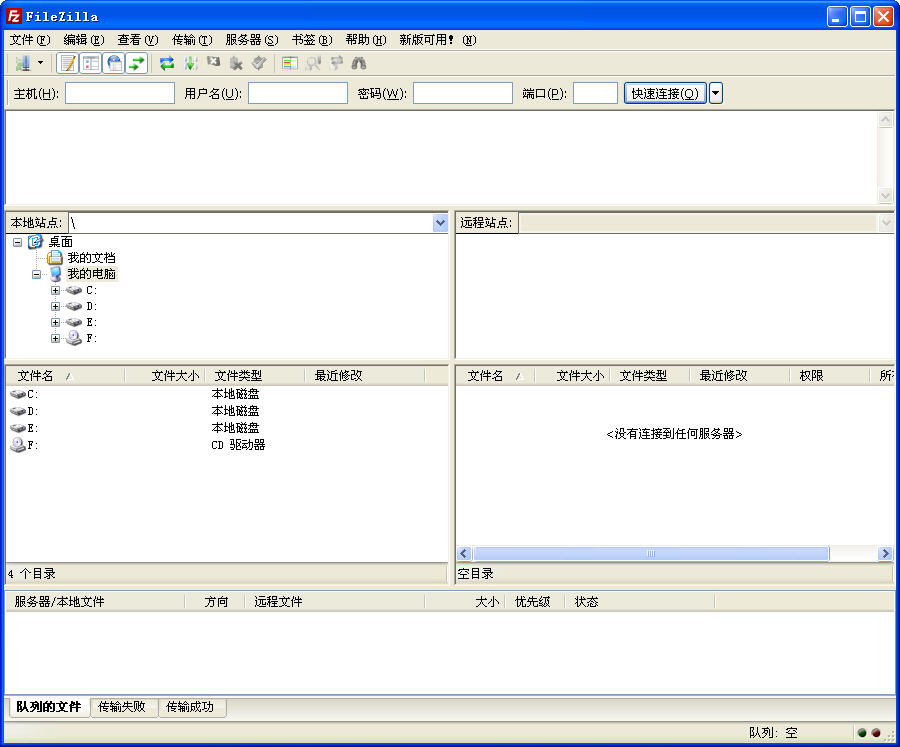Click the 主机 host input field
Image resolution: width=900 pixels, height=747 pixels.
pyautogui.click(x=120, y=93)
